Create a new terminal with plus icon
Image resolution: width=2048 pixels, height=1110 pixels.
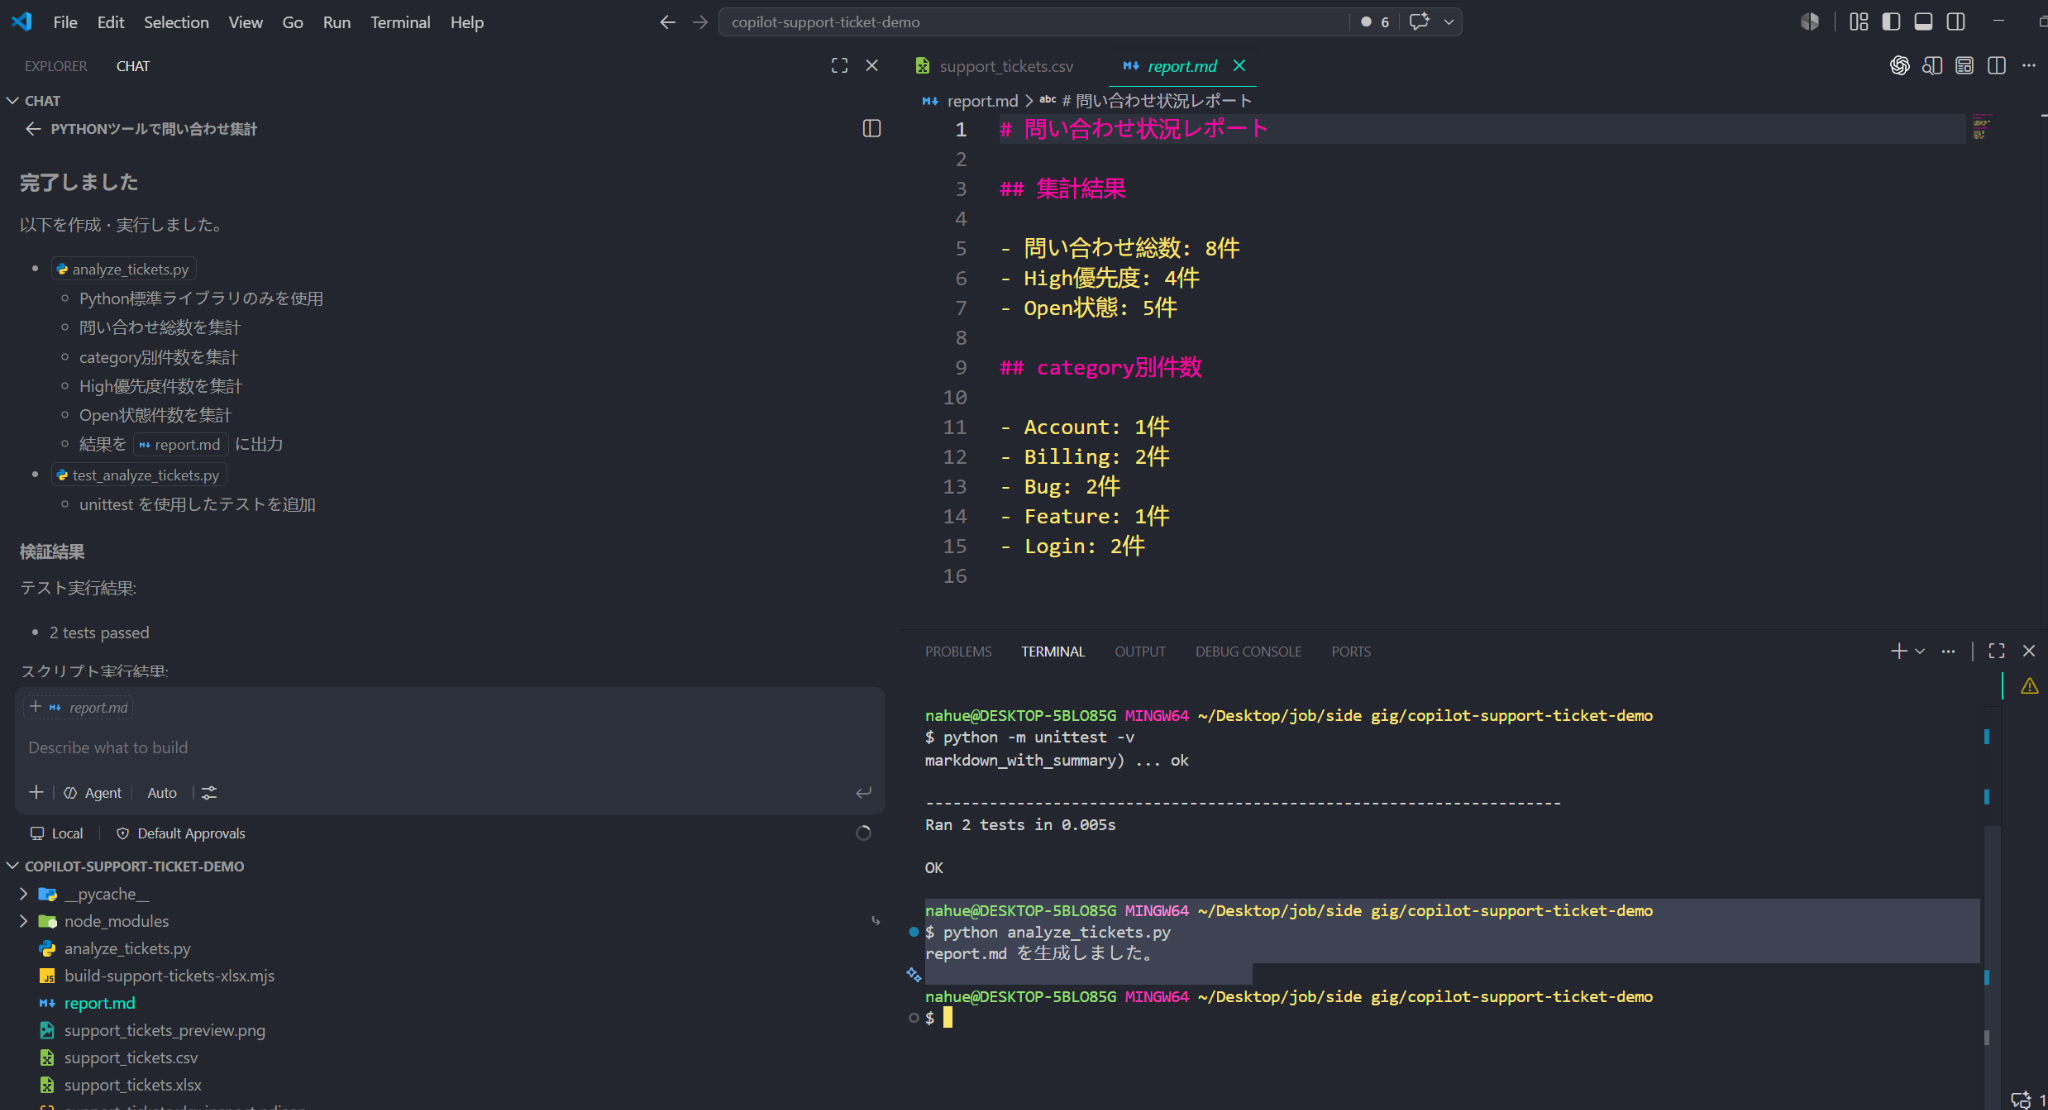pos(1898,651)
